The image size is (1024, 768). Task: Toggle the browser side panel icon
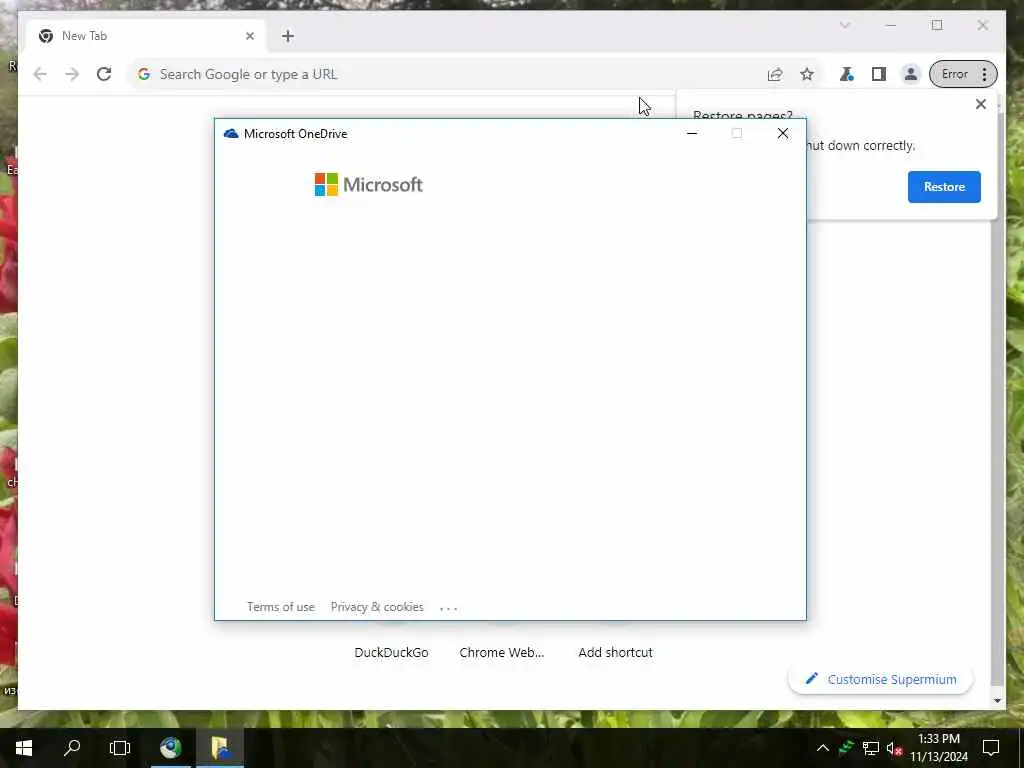pyautogui.click(x=879, y=74)
